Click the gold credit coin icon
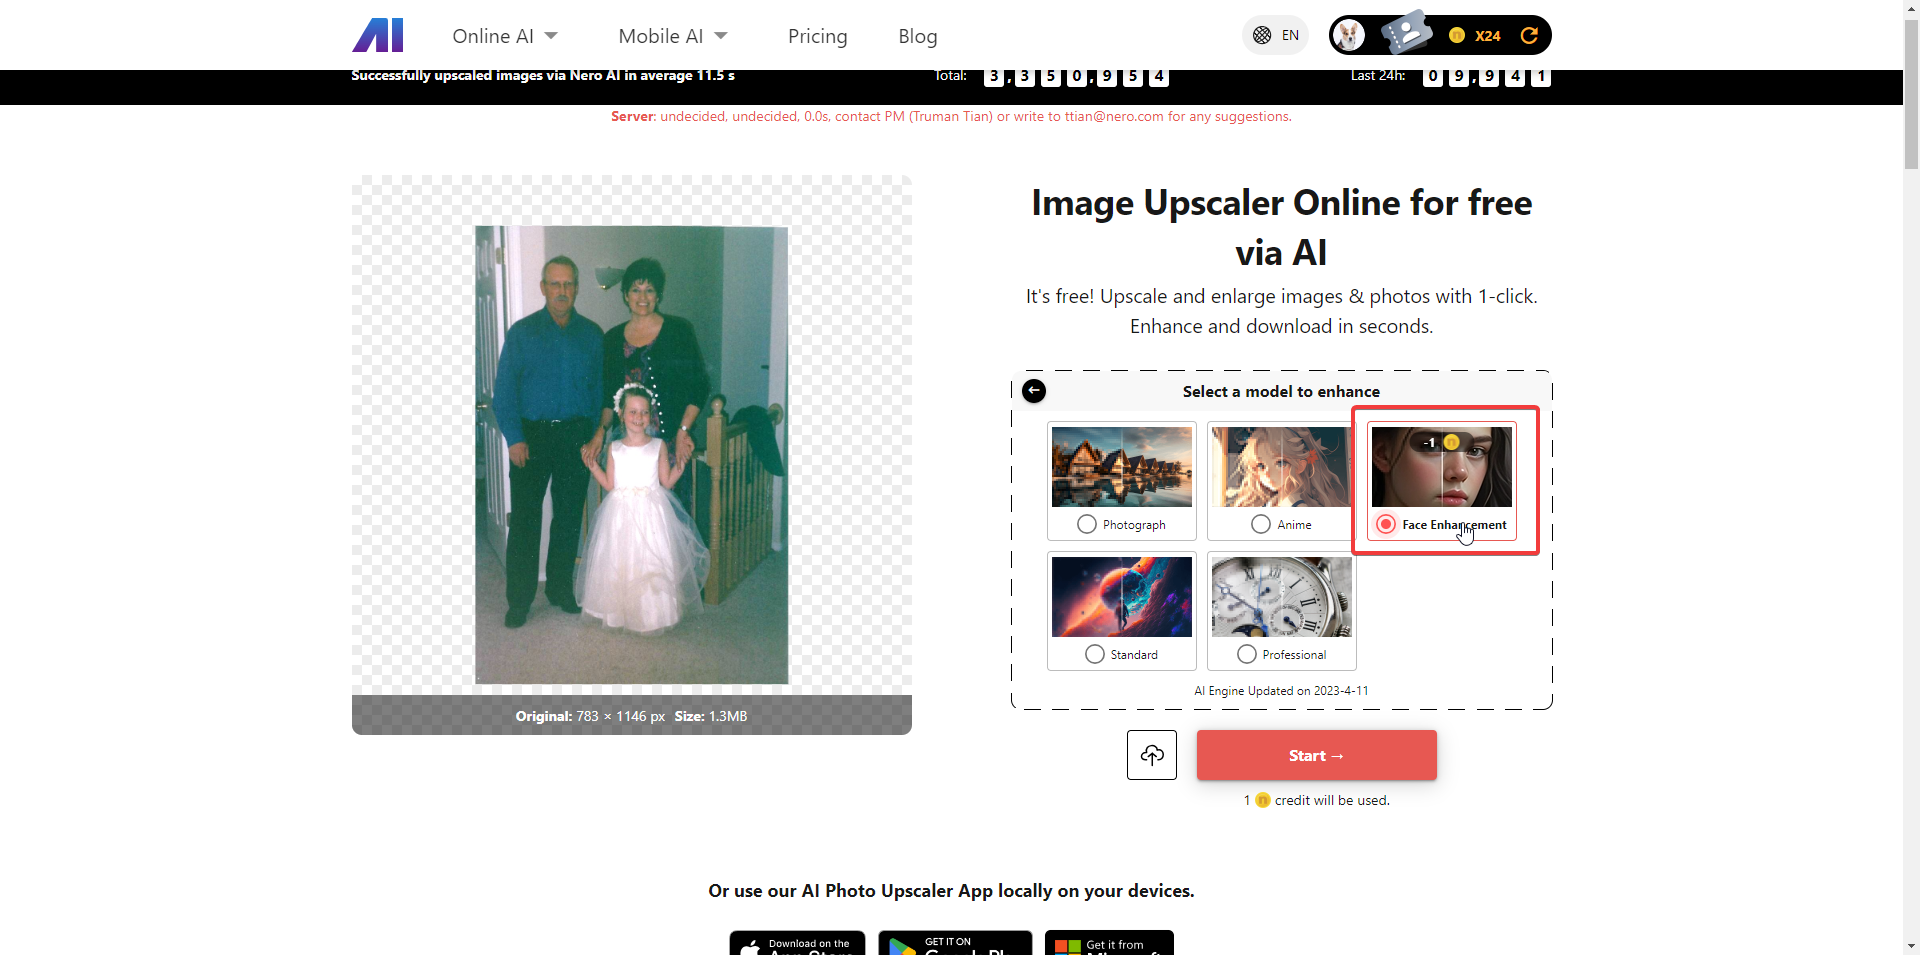The image size is (1920, 955). (x=1457, y=36)
